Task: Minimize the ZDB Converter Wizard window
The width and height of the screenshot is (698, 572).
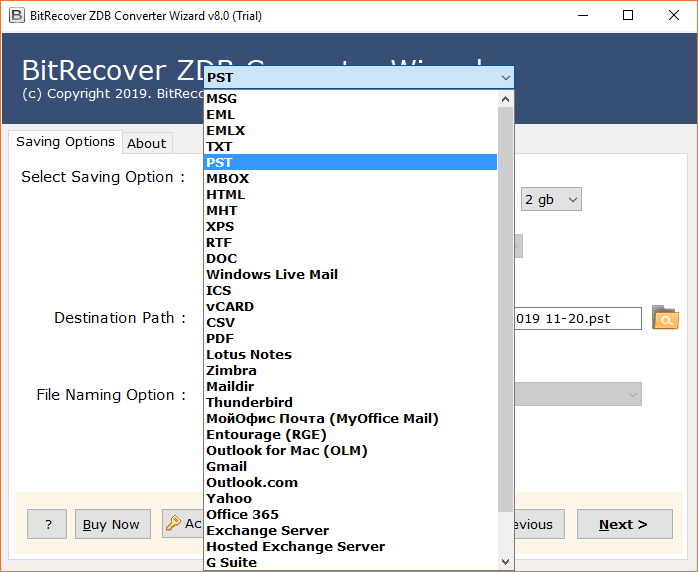Action: point(583,16)
